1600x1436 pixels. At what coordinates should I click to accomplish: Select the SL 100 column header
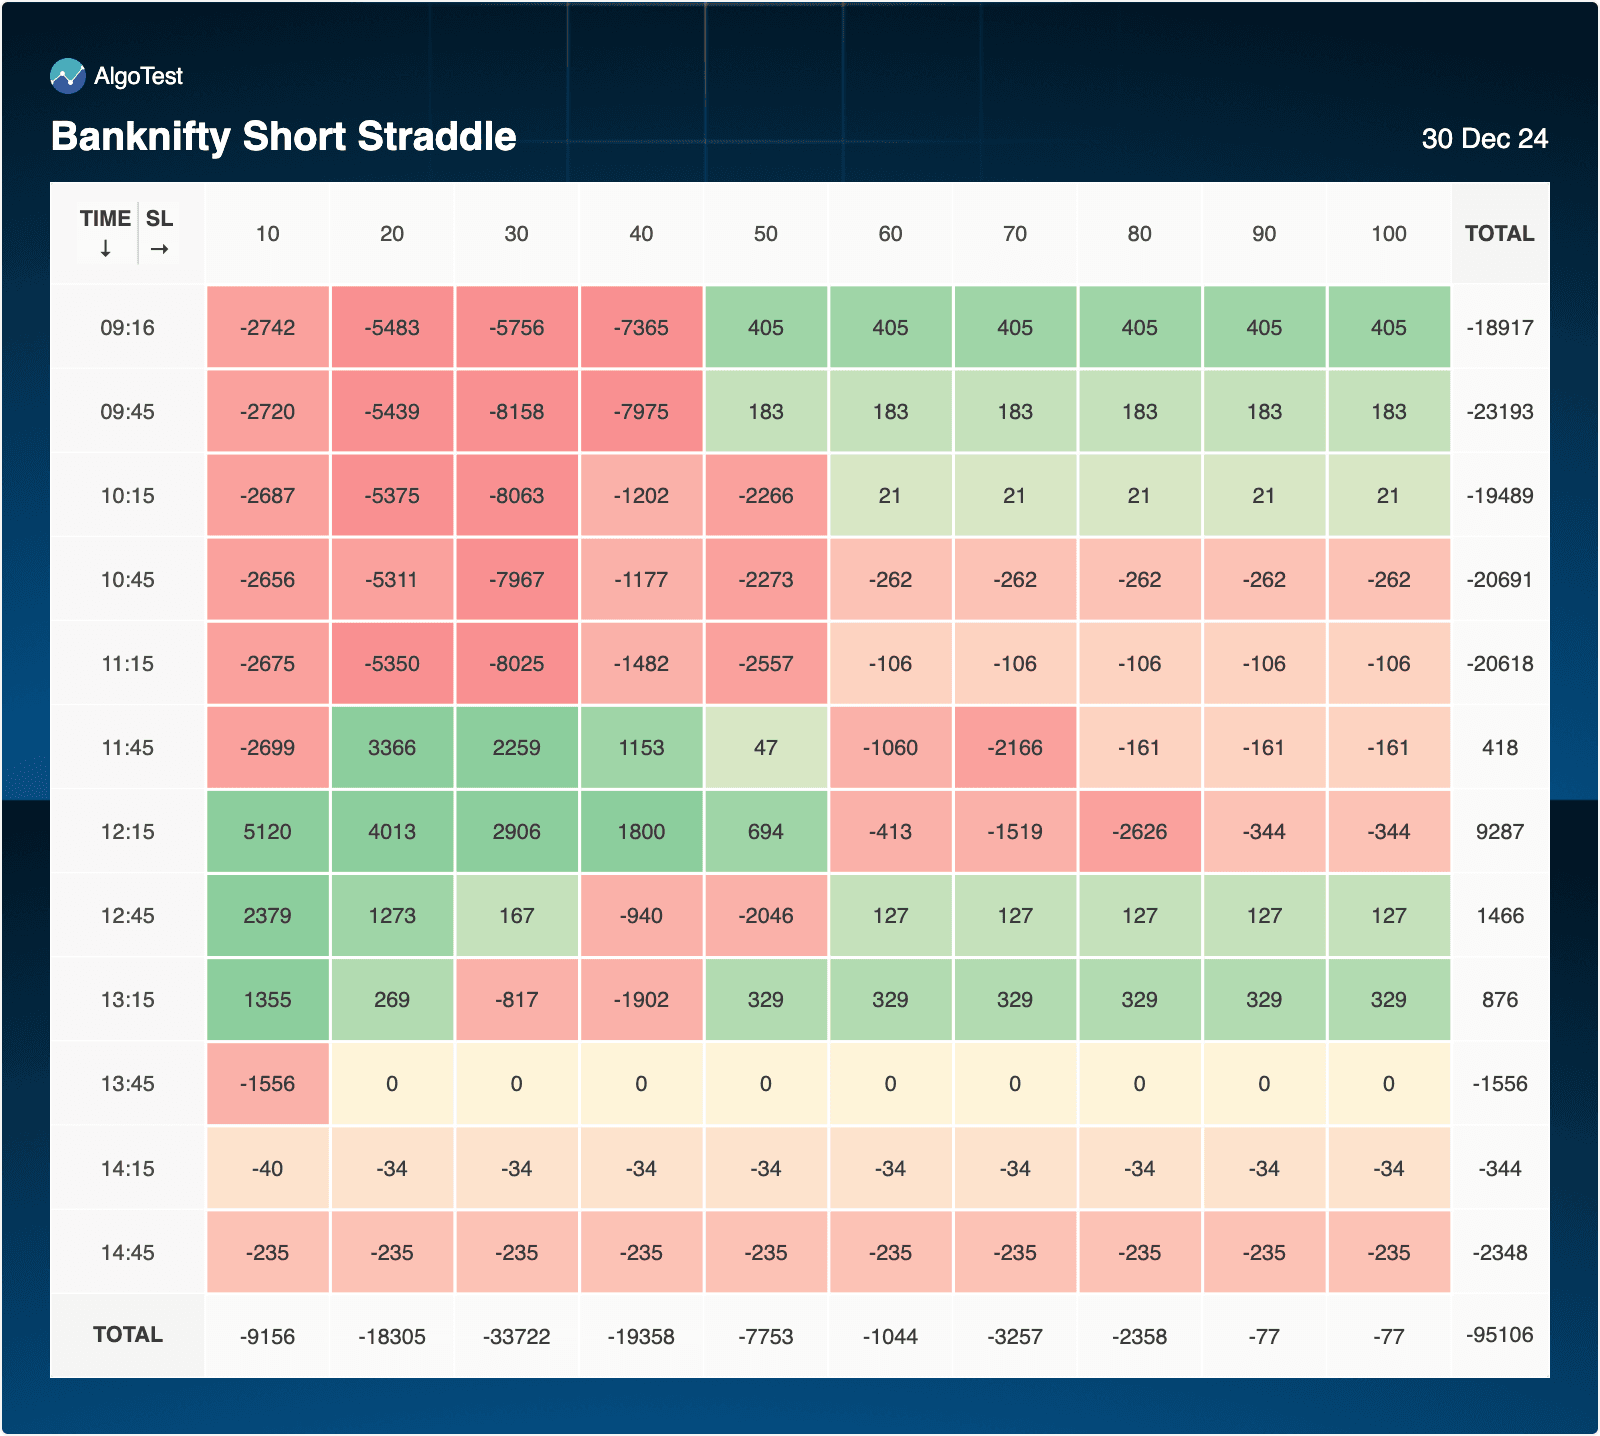[x=1388, y=234]
